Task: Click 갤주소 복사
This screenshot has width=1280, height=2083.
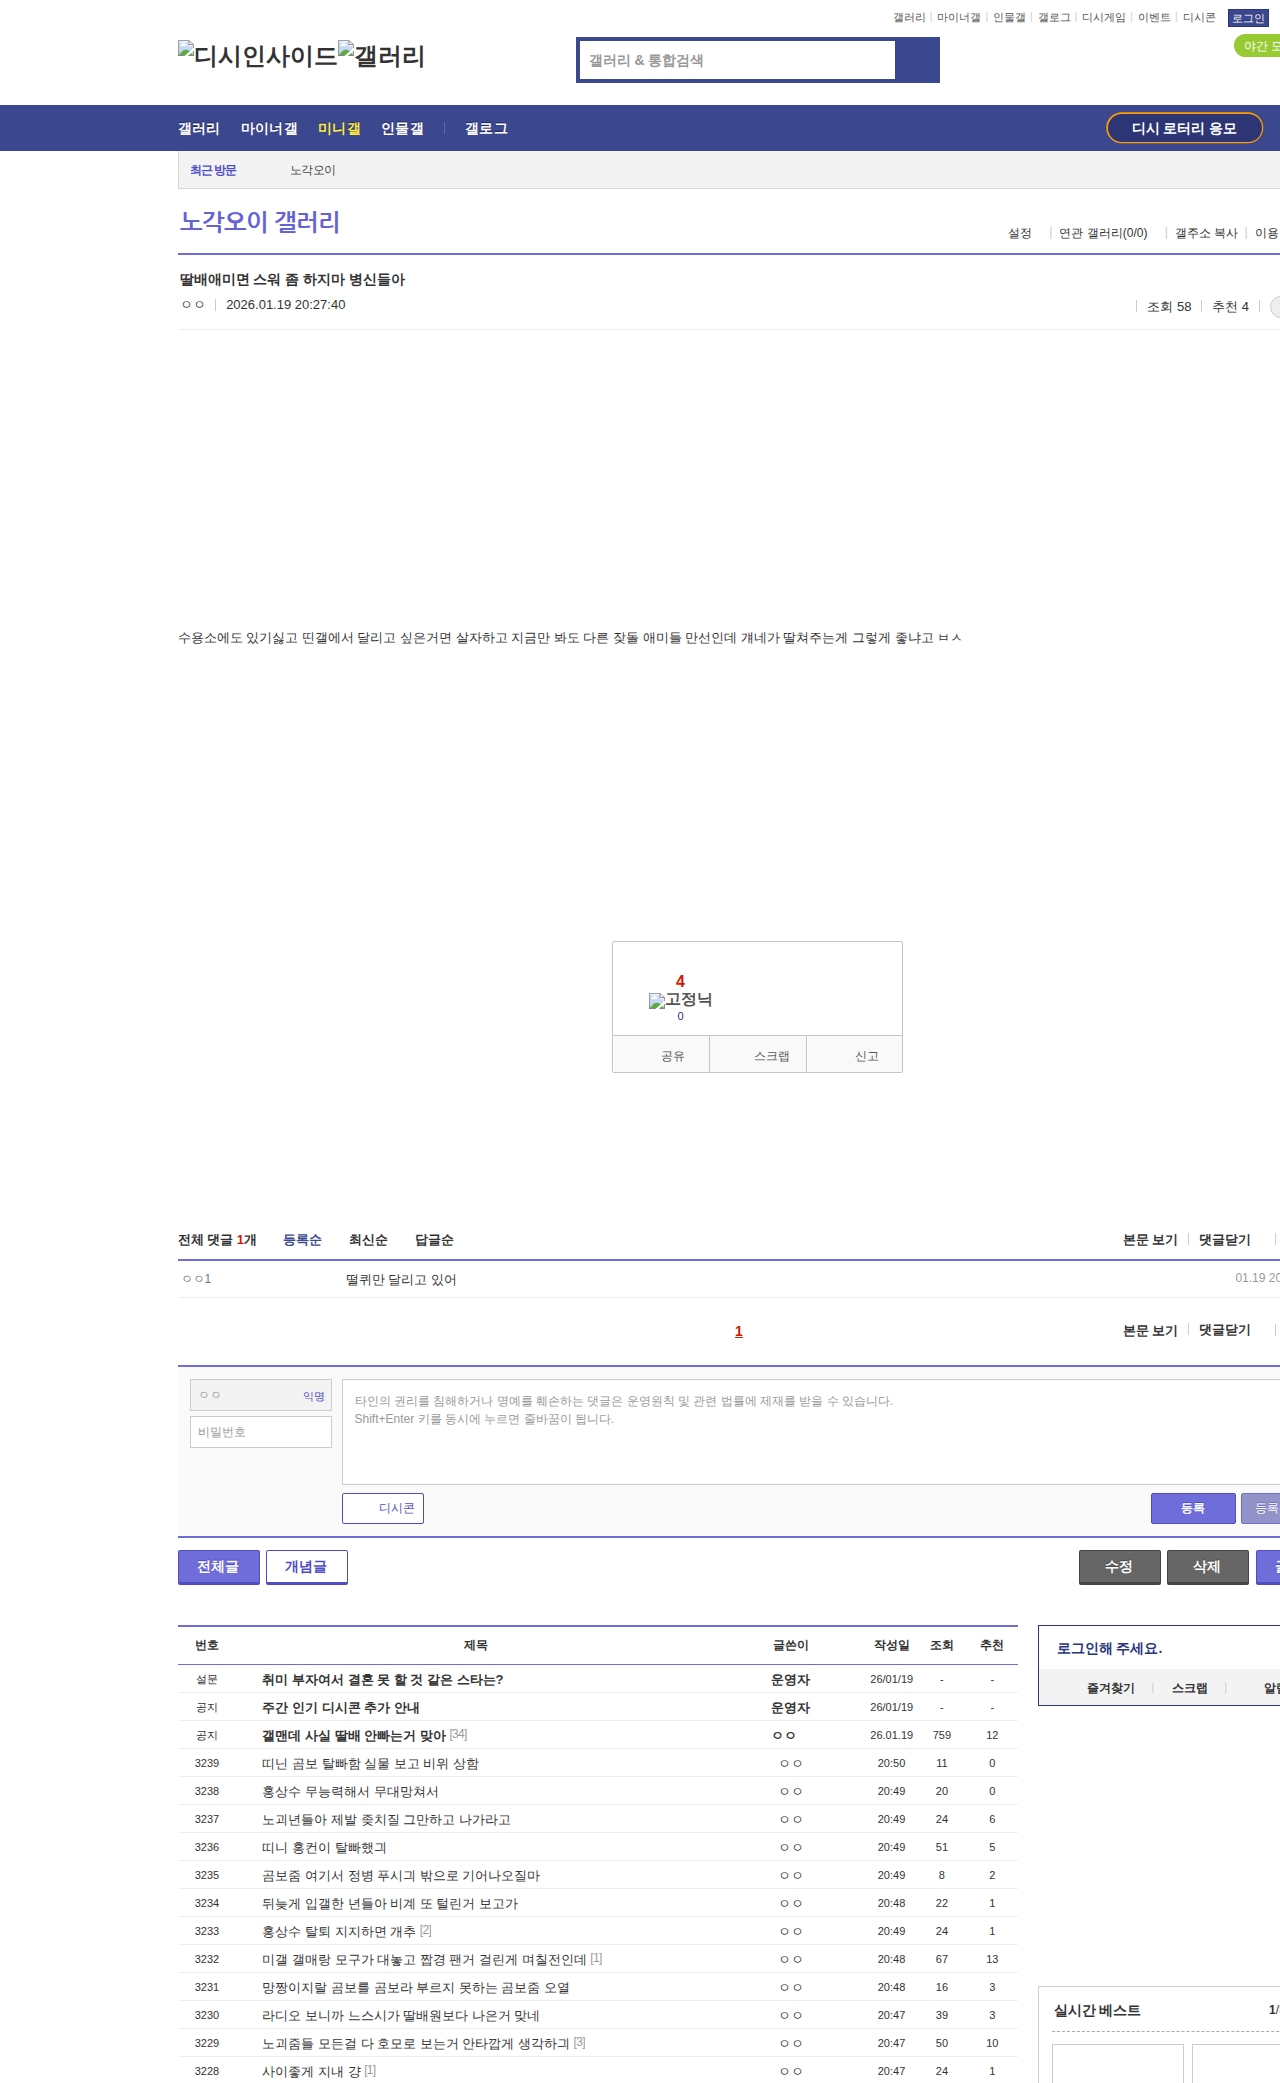Action: point(1206,233)
